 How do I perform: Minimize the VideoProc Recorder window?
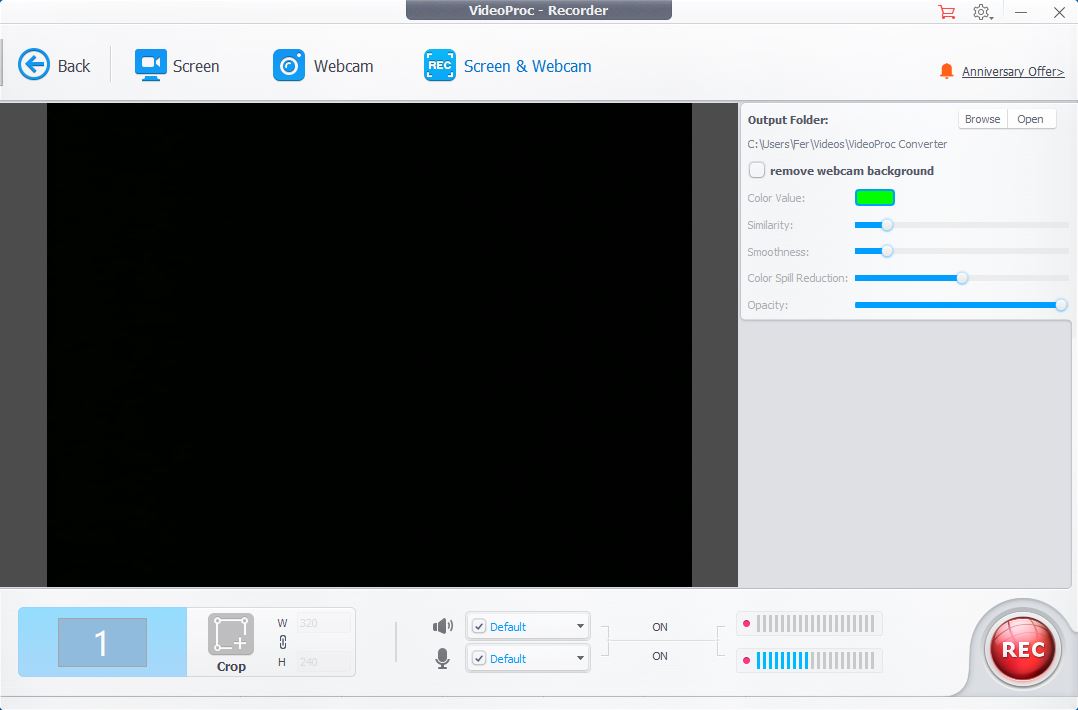1021,12
